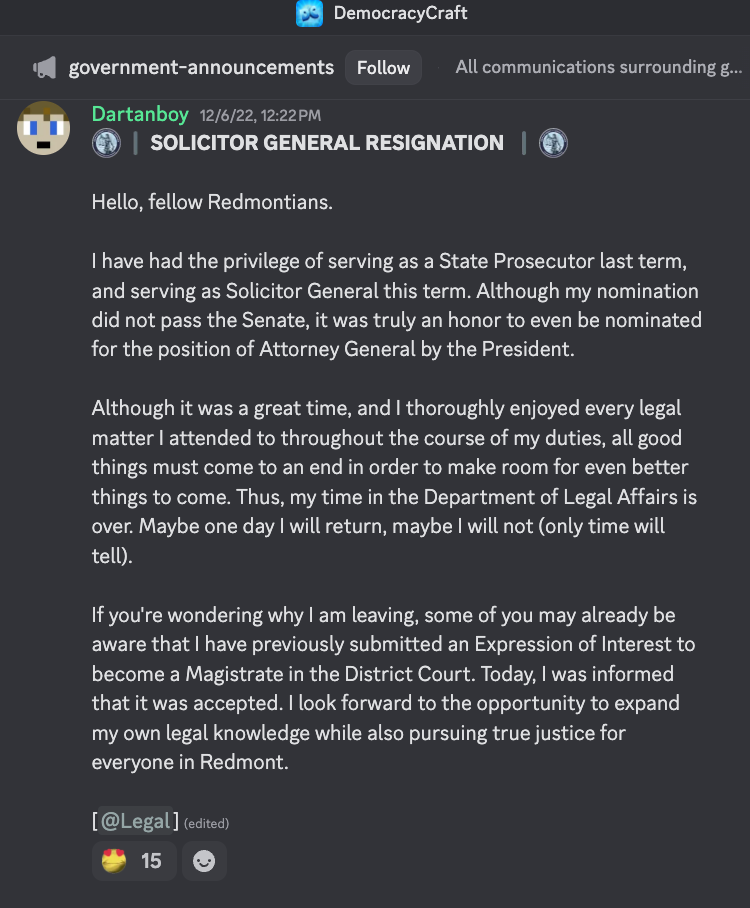Toggle the heart-eyes emoji reaction
The height and width of the screenshot is (908, 750).
[x=134, y=861]
